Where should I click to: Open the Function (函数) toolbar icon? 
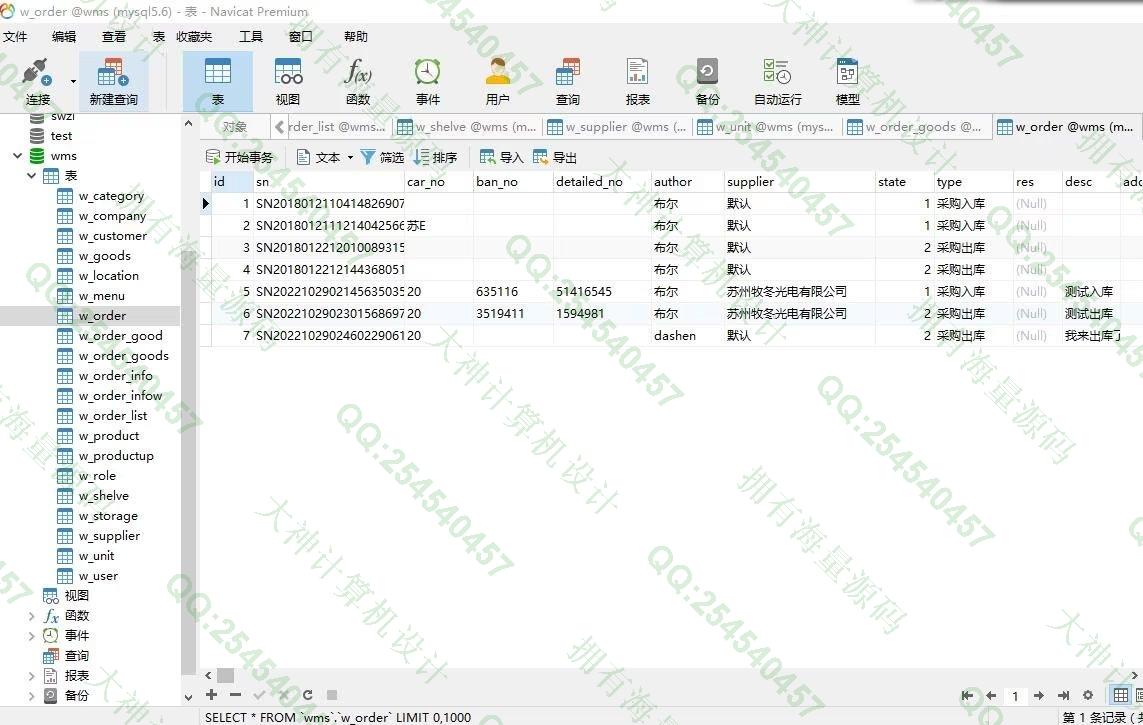coord(357,81)
